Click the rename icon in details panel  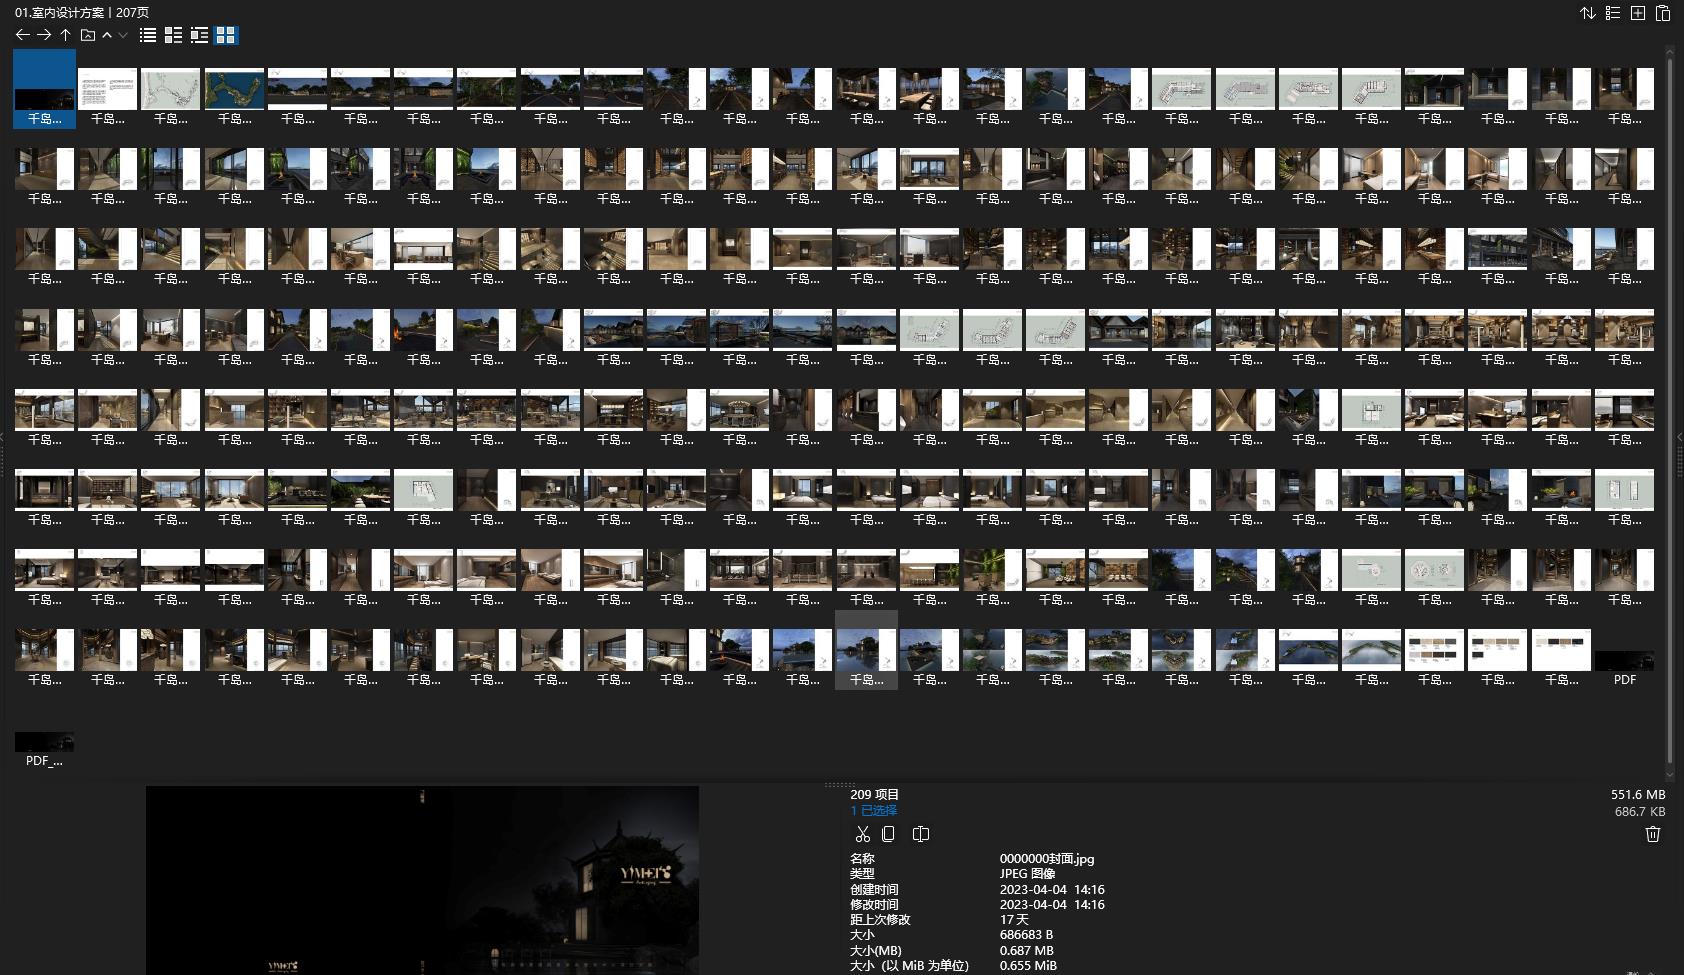[x=921, y=834]
